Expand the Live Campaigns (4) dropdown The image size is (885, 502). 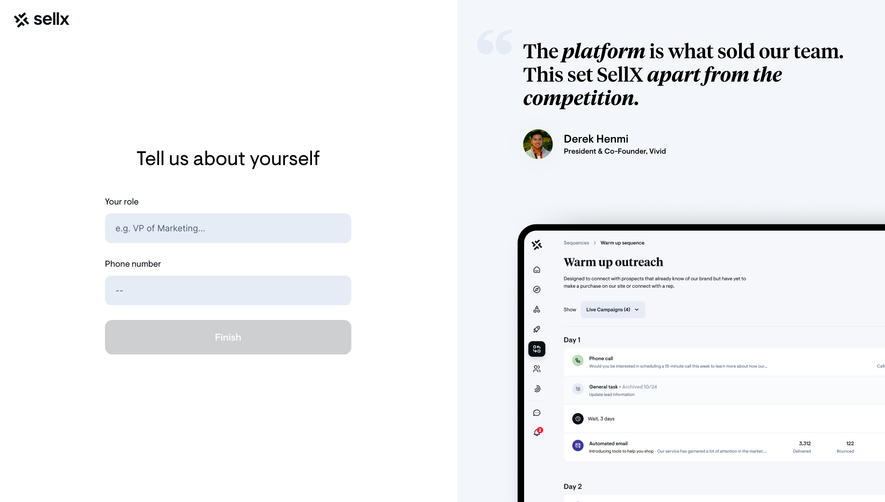612,309
